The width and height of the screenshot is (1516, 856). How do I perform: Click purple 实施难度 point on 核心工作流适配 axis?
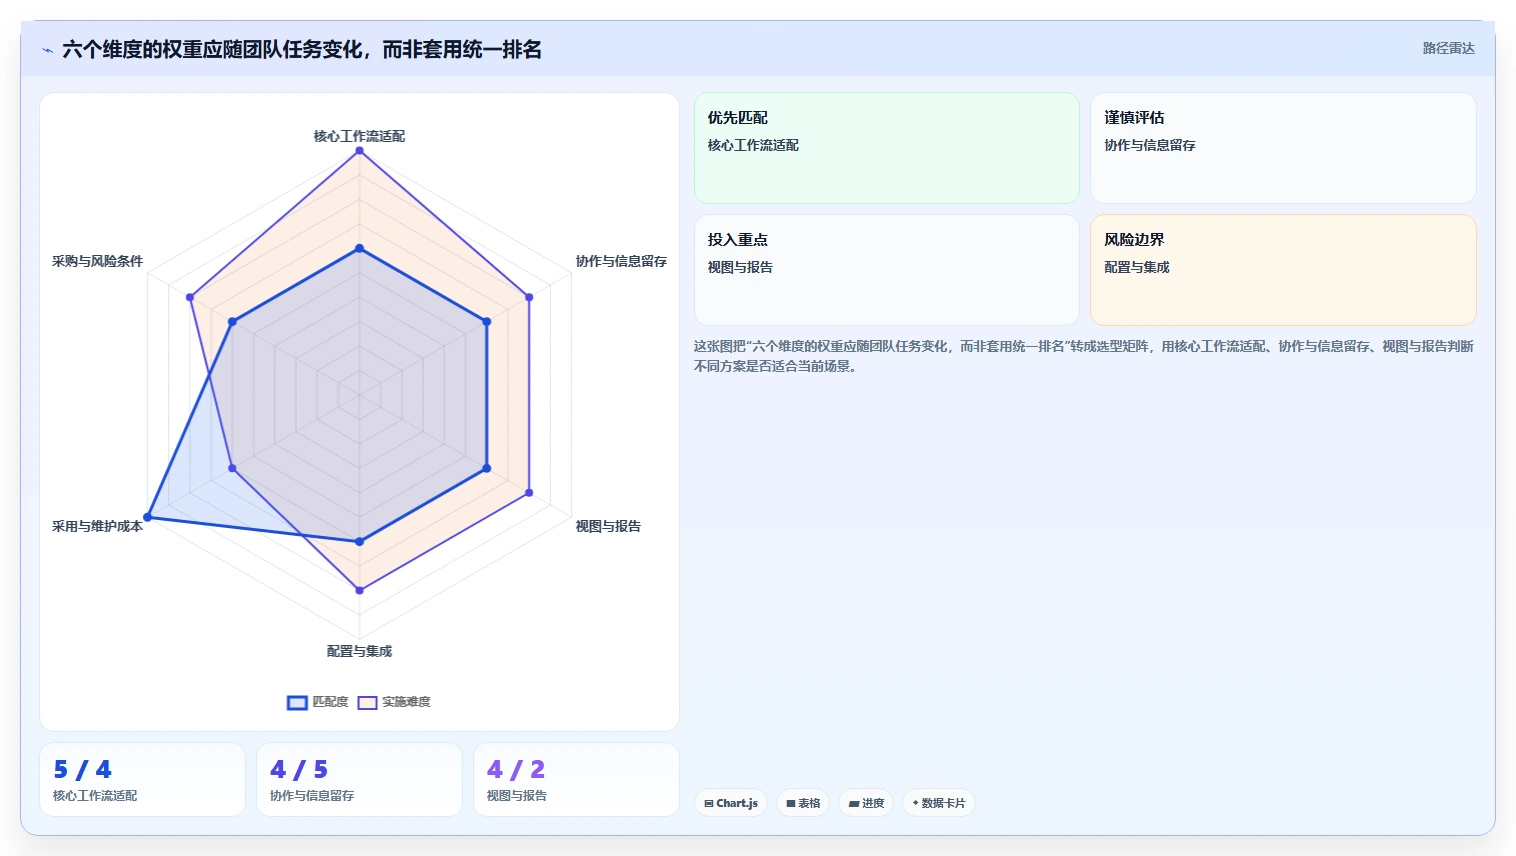coord(359,151)
